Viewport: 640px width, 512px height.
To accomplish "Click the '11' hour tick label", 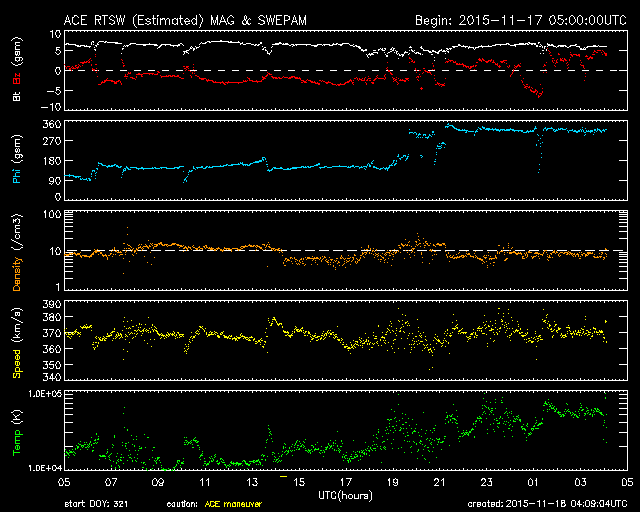I will click(205, 482).
